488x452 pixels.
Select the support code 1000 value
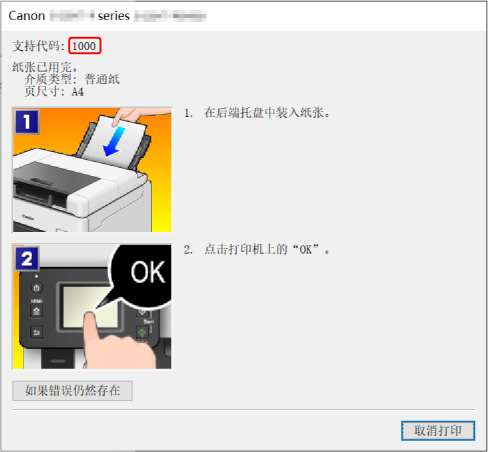tap(84, 46)
